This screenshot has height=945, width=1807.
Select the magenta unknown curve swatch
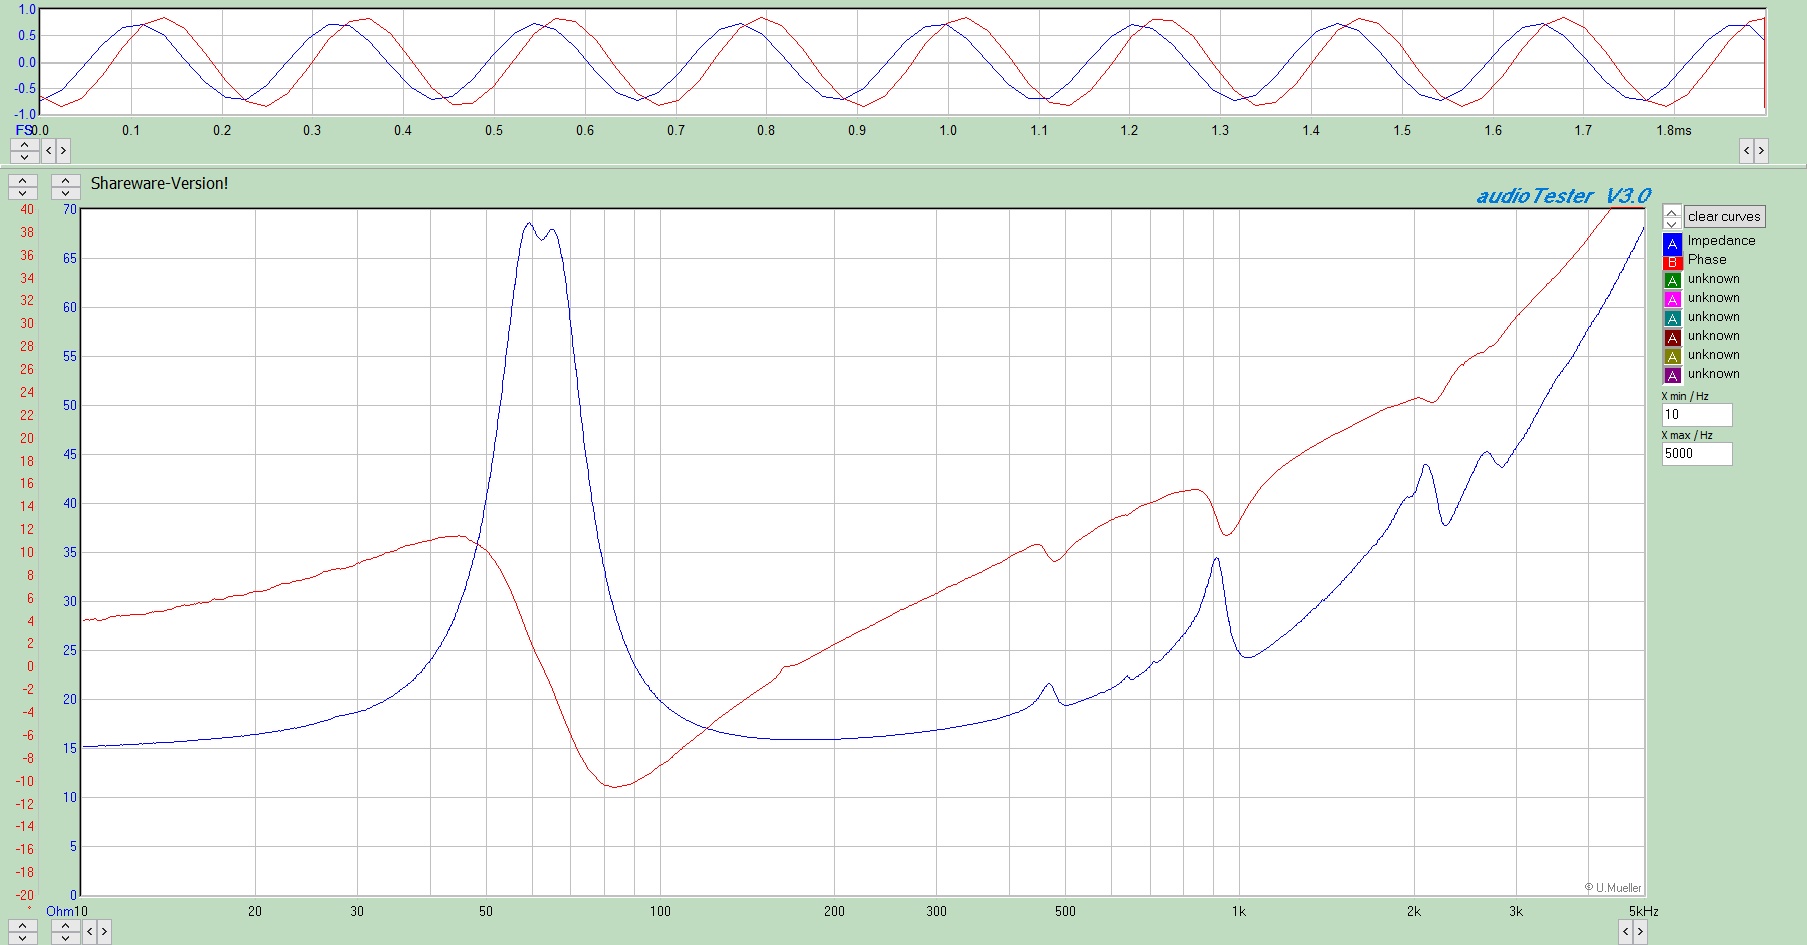point(1672,300)
